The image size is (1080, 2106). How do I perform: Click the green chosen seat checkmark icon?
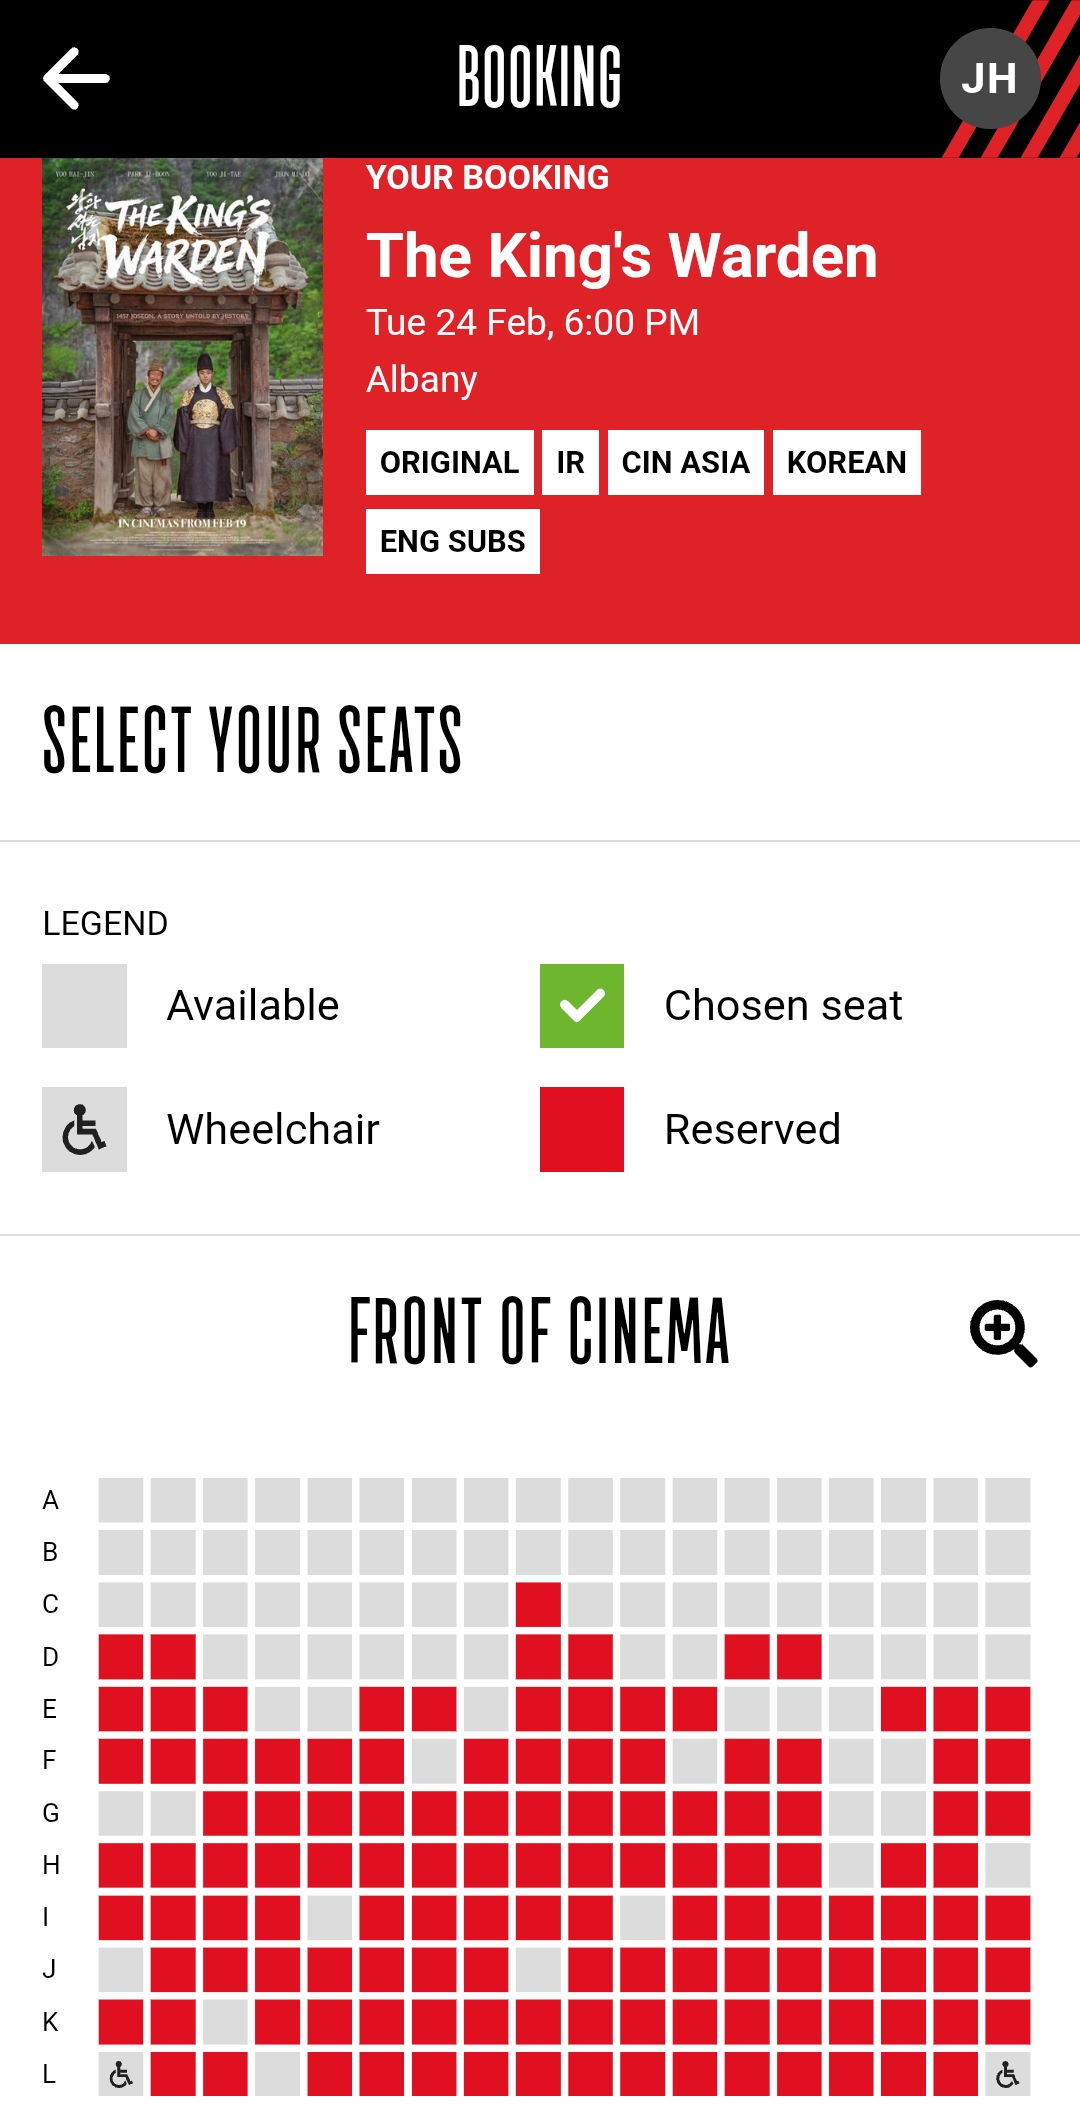tap(582, 1006)
